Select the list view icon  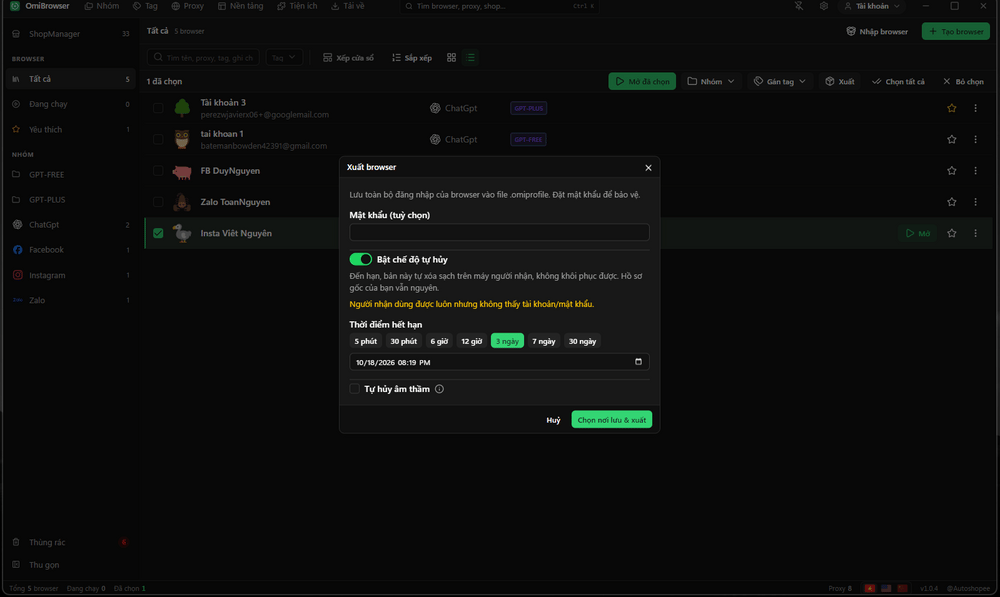pyautogui.click(x=471, y=57)
